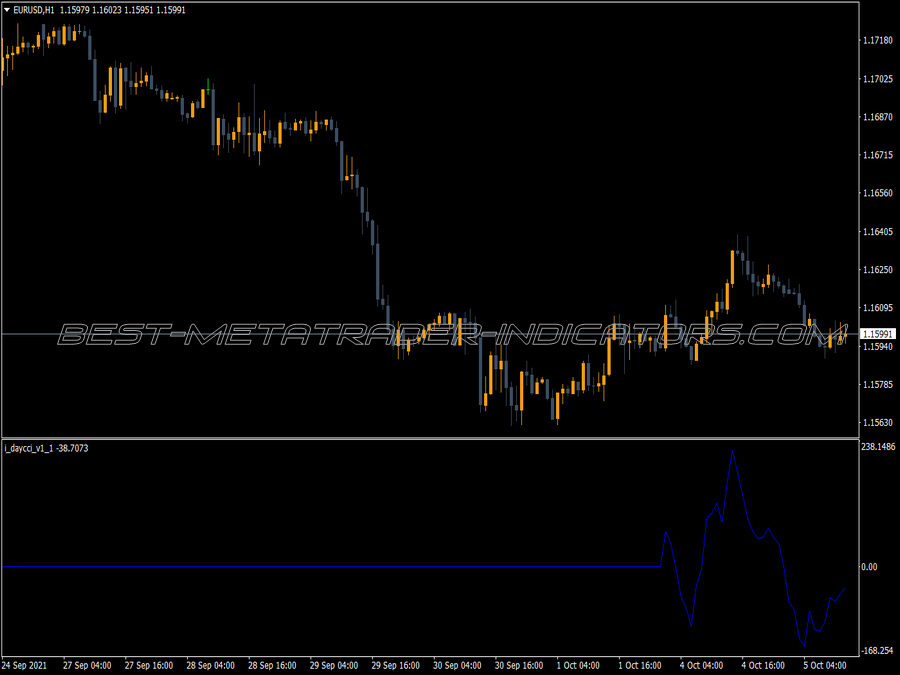900x675 pixels.
Task: Click the 29 Sep 16:00 time label
Action: point(395,665)
